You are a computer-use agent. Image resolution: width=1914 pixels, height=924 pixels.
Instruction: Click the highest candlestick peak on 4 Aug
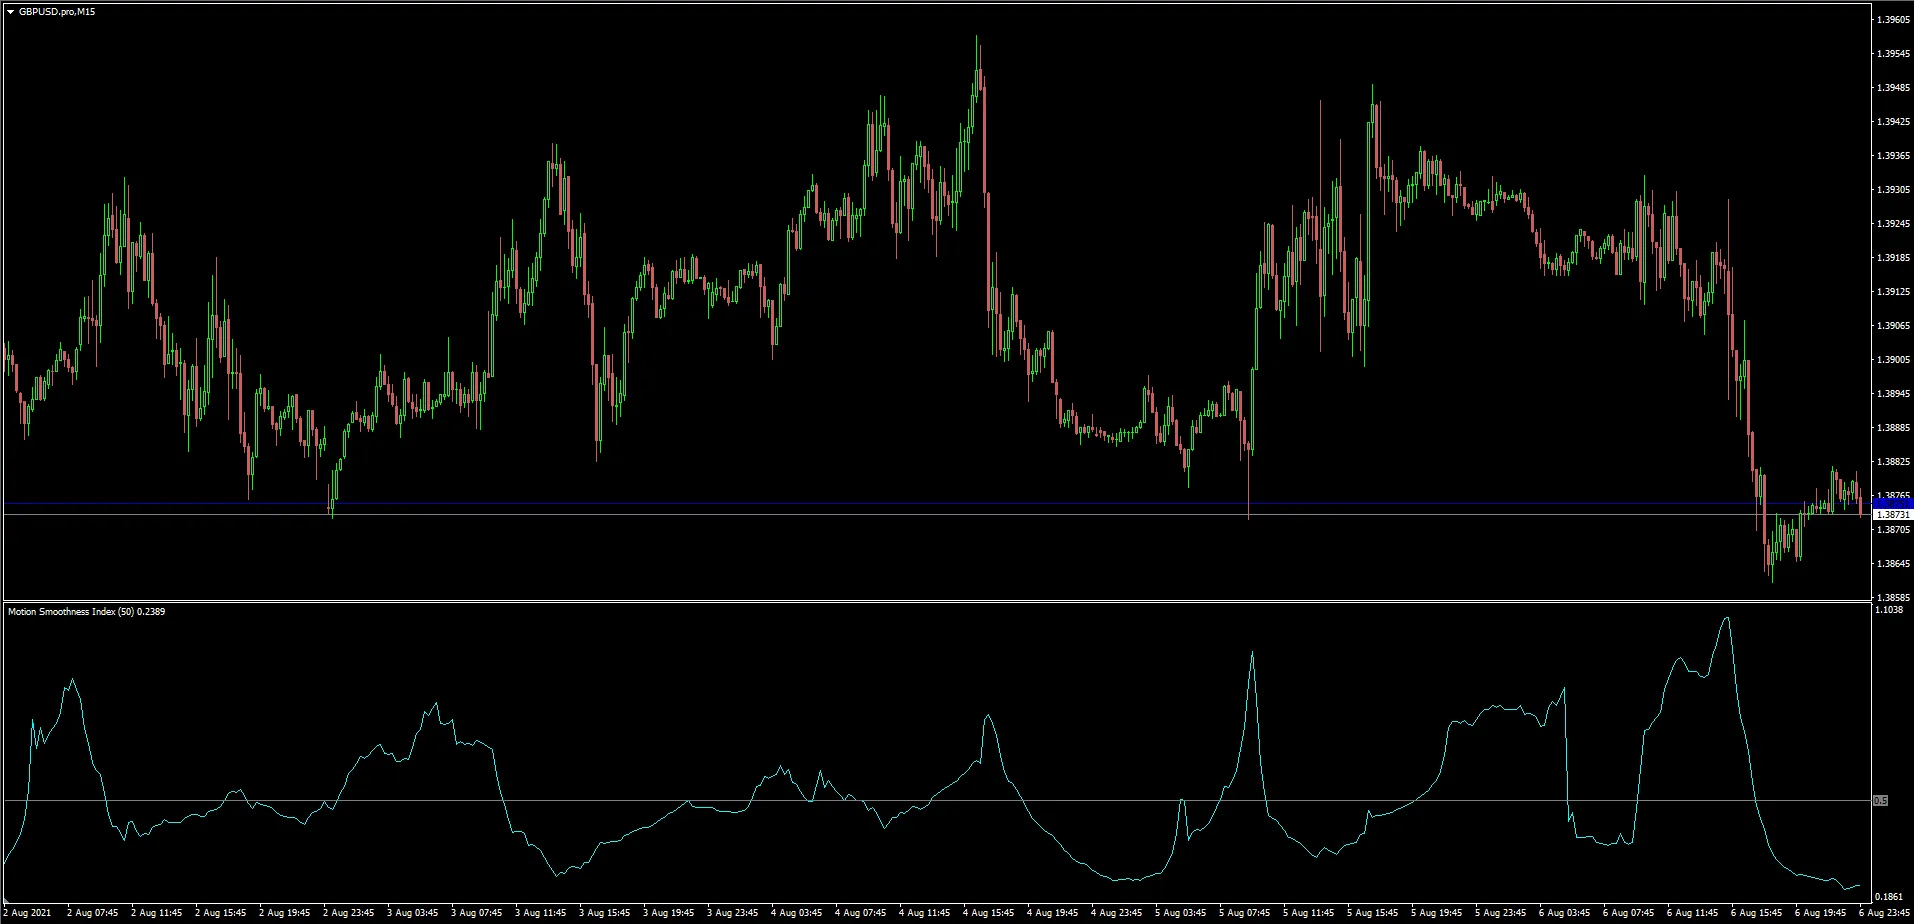[x=977, y=38]
